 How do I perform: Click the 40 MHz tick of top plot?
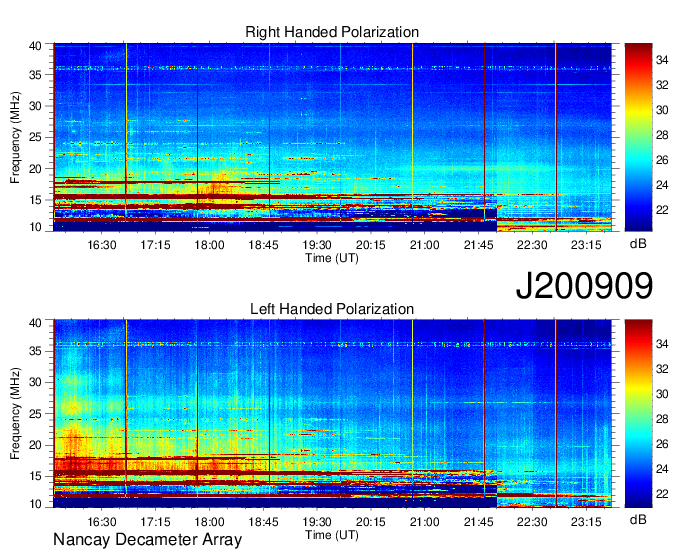(x=36, y=46)
